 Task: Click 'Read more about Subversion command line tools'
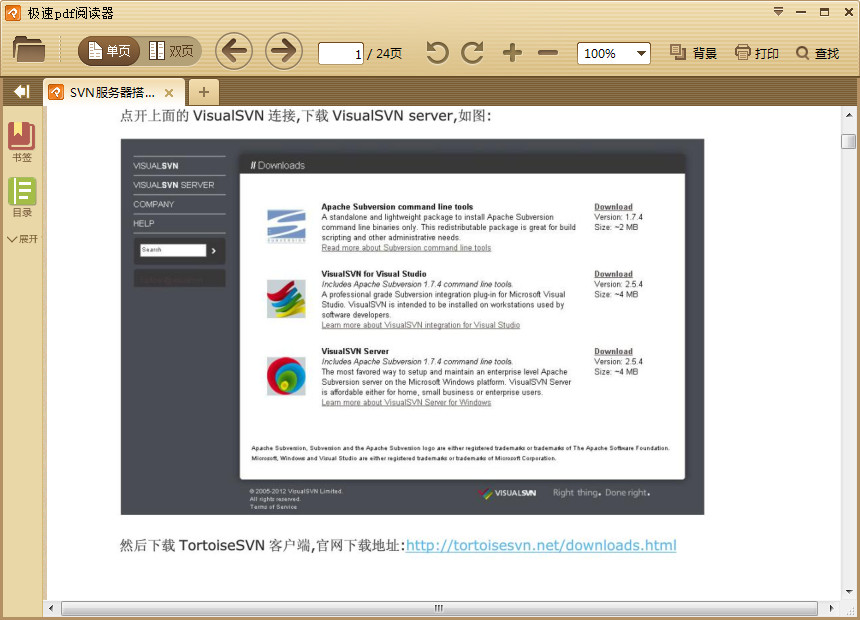[406, 248]
